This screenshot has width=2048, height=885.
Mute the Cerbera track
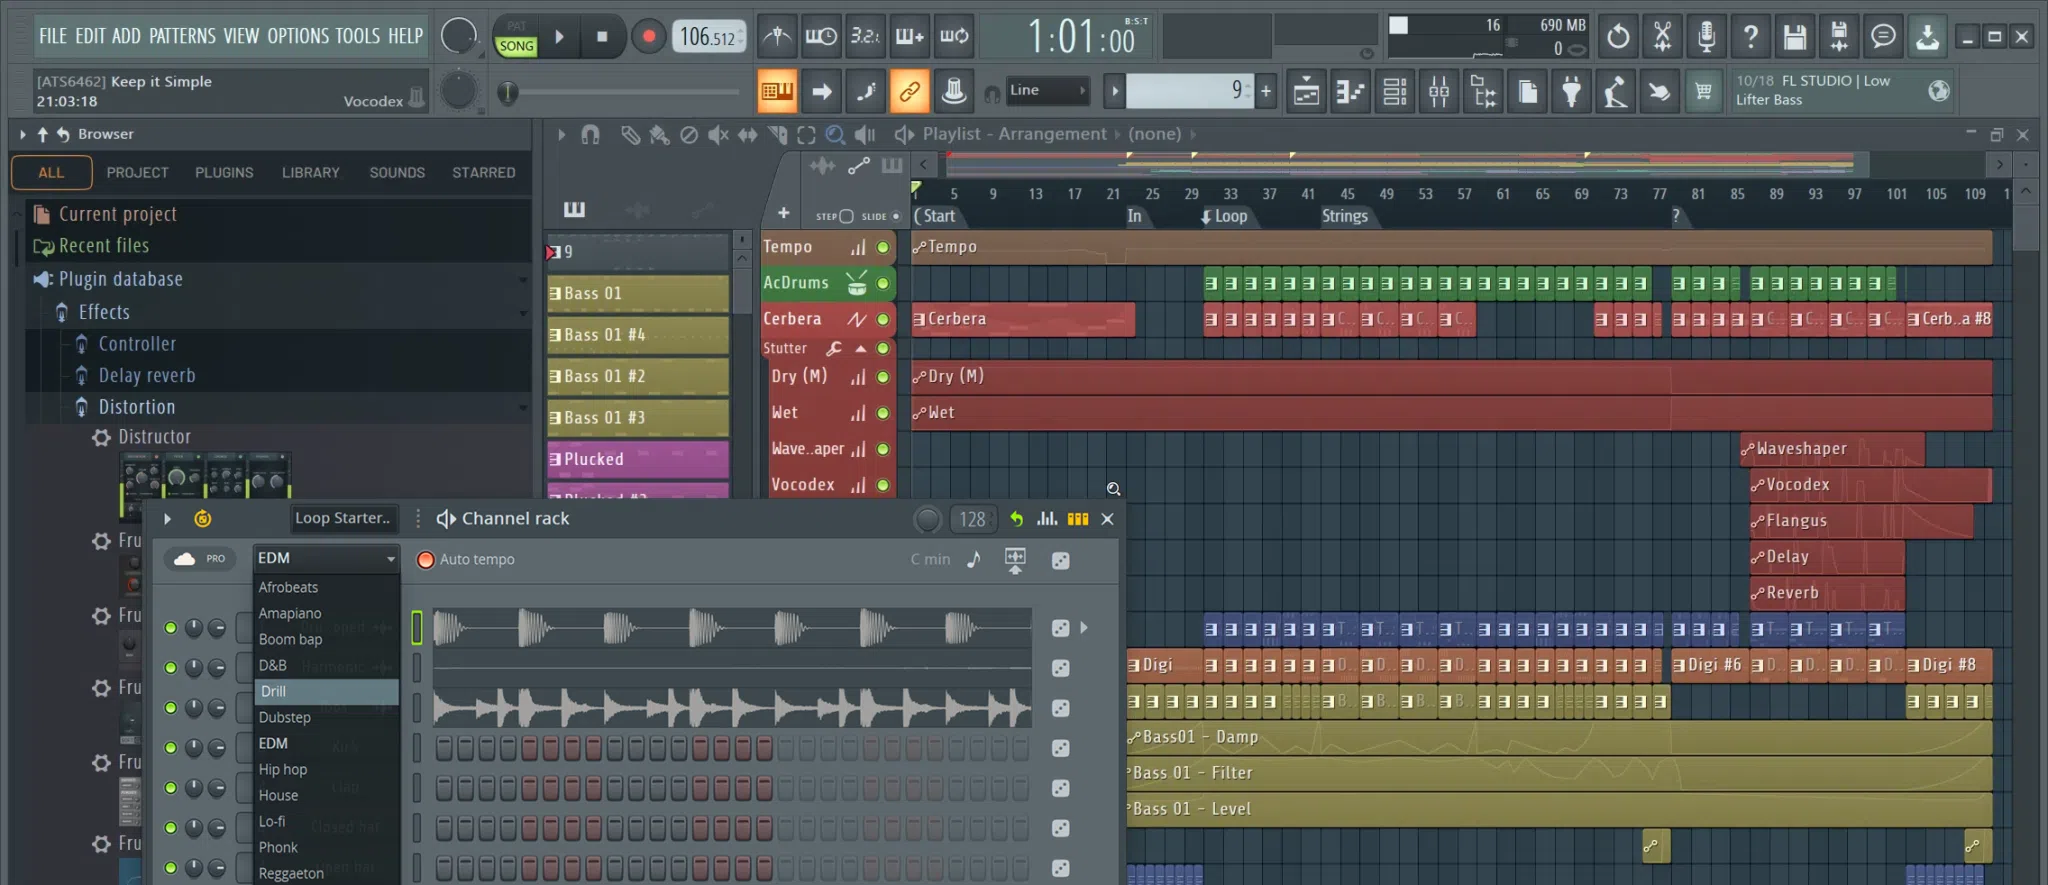(x=883, y=319)
